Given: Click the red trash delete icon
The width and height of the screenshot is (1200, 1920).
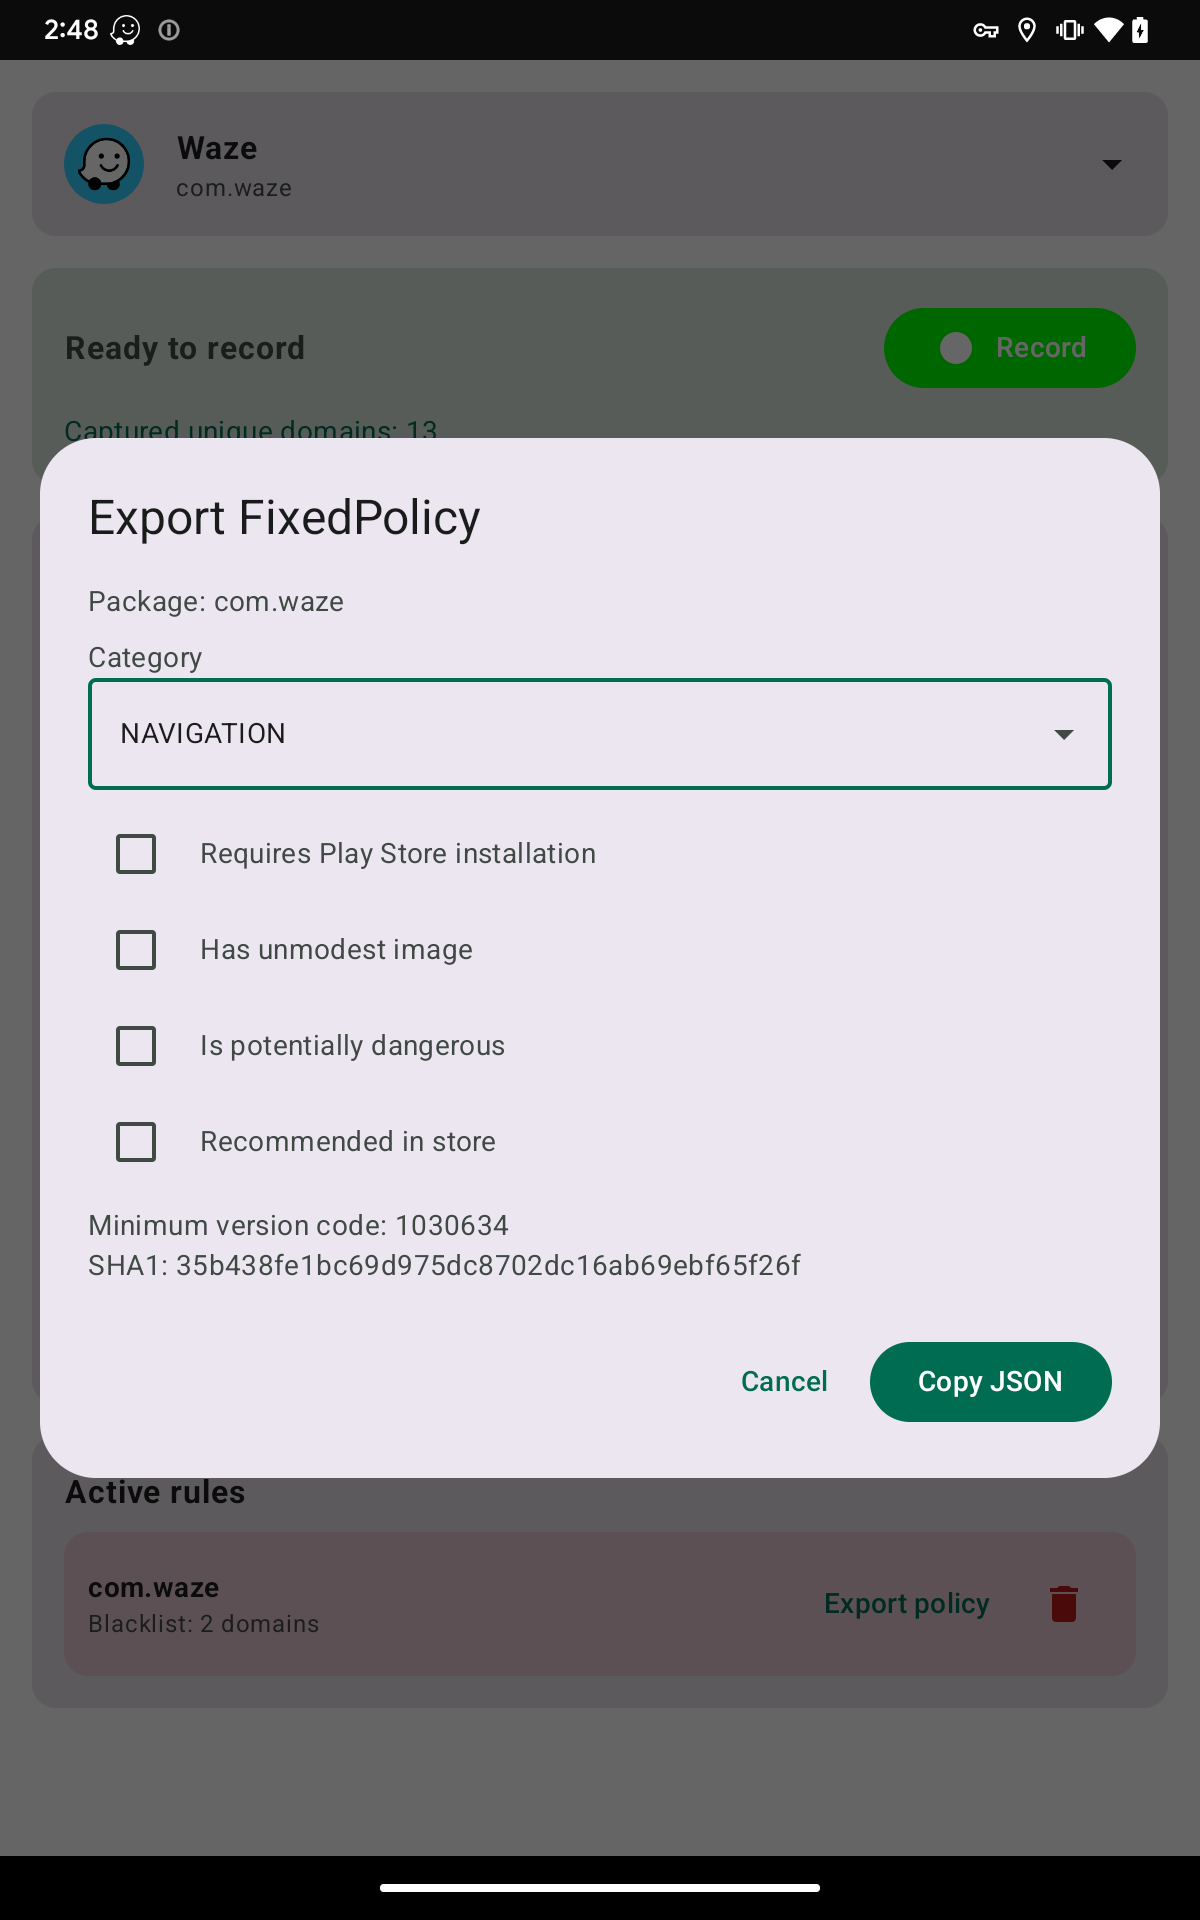Looking at the screenshot, I should 1064,1603.
